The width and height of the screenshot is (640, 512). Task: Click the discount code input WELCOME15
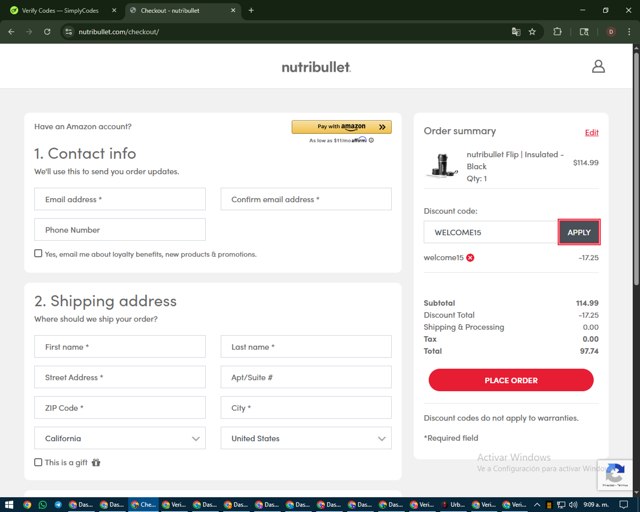[x=491, y=232]
